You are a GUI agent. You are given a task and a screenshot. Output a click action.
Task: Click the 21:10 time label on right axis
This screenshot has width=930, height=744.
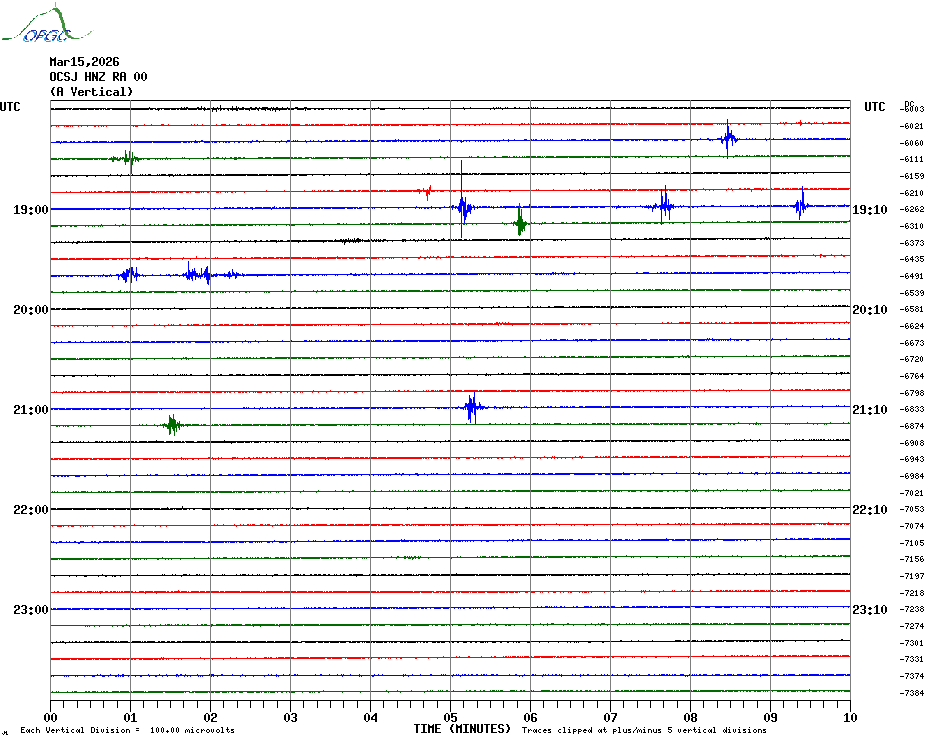[x=869, y=410]
